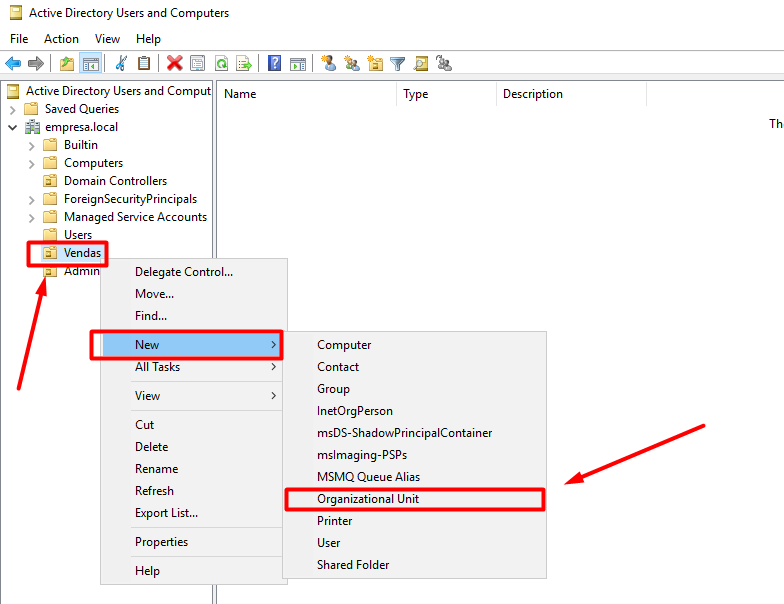Open the View submenu in context menu
This screenshot has width=784, height=604.
pyautogui.click(x=194, y=396)
